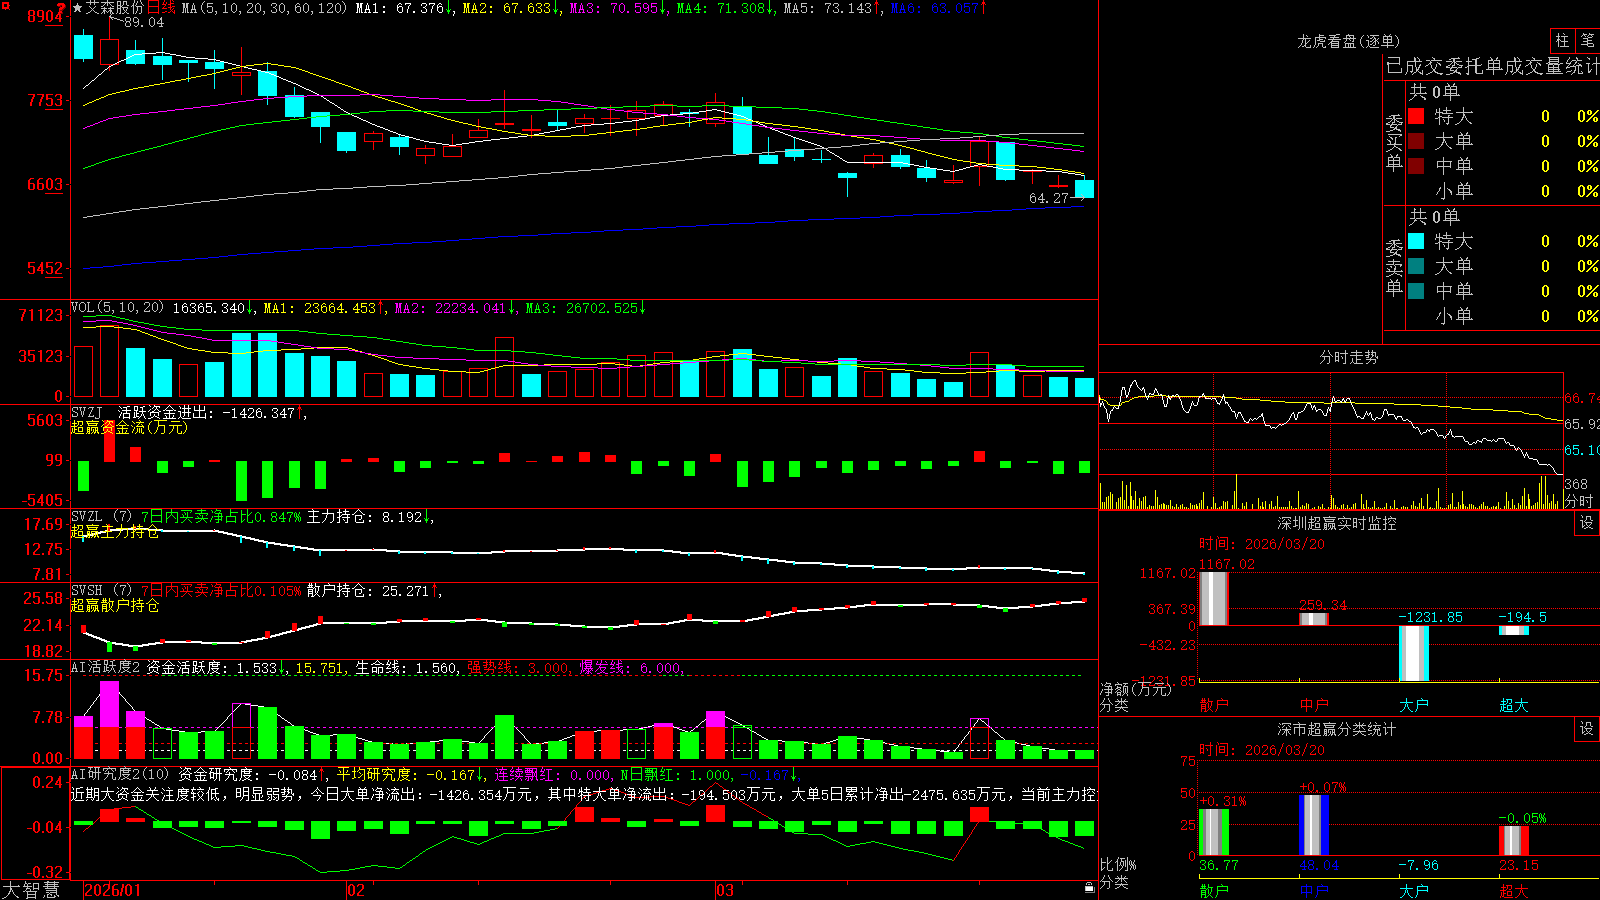1600x900 pixels.
Task: Click the 中户 bar showing 259.34
Action: click(x=1313, y=619)
